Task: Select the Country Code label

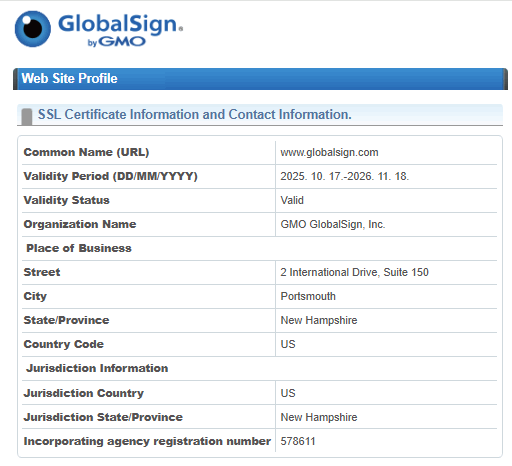Action: coord(63,344)
